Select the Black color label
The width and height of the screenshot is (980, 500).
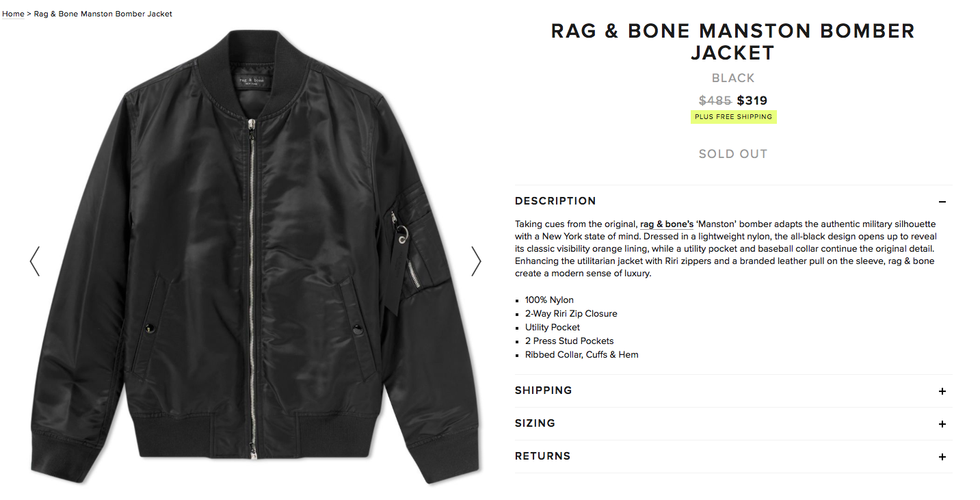point(733,78)
